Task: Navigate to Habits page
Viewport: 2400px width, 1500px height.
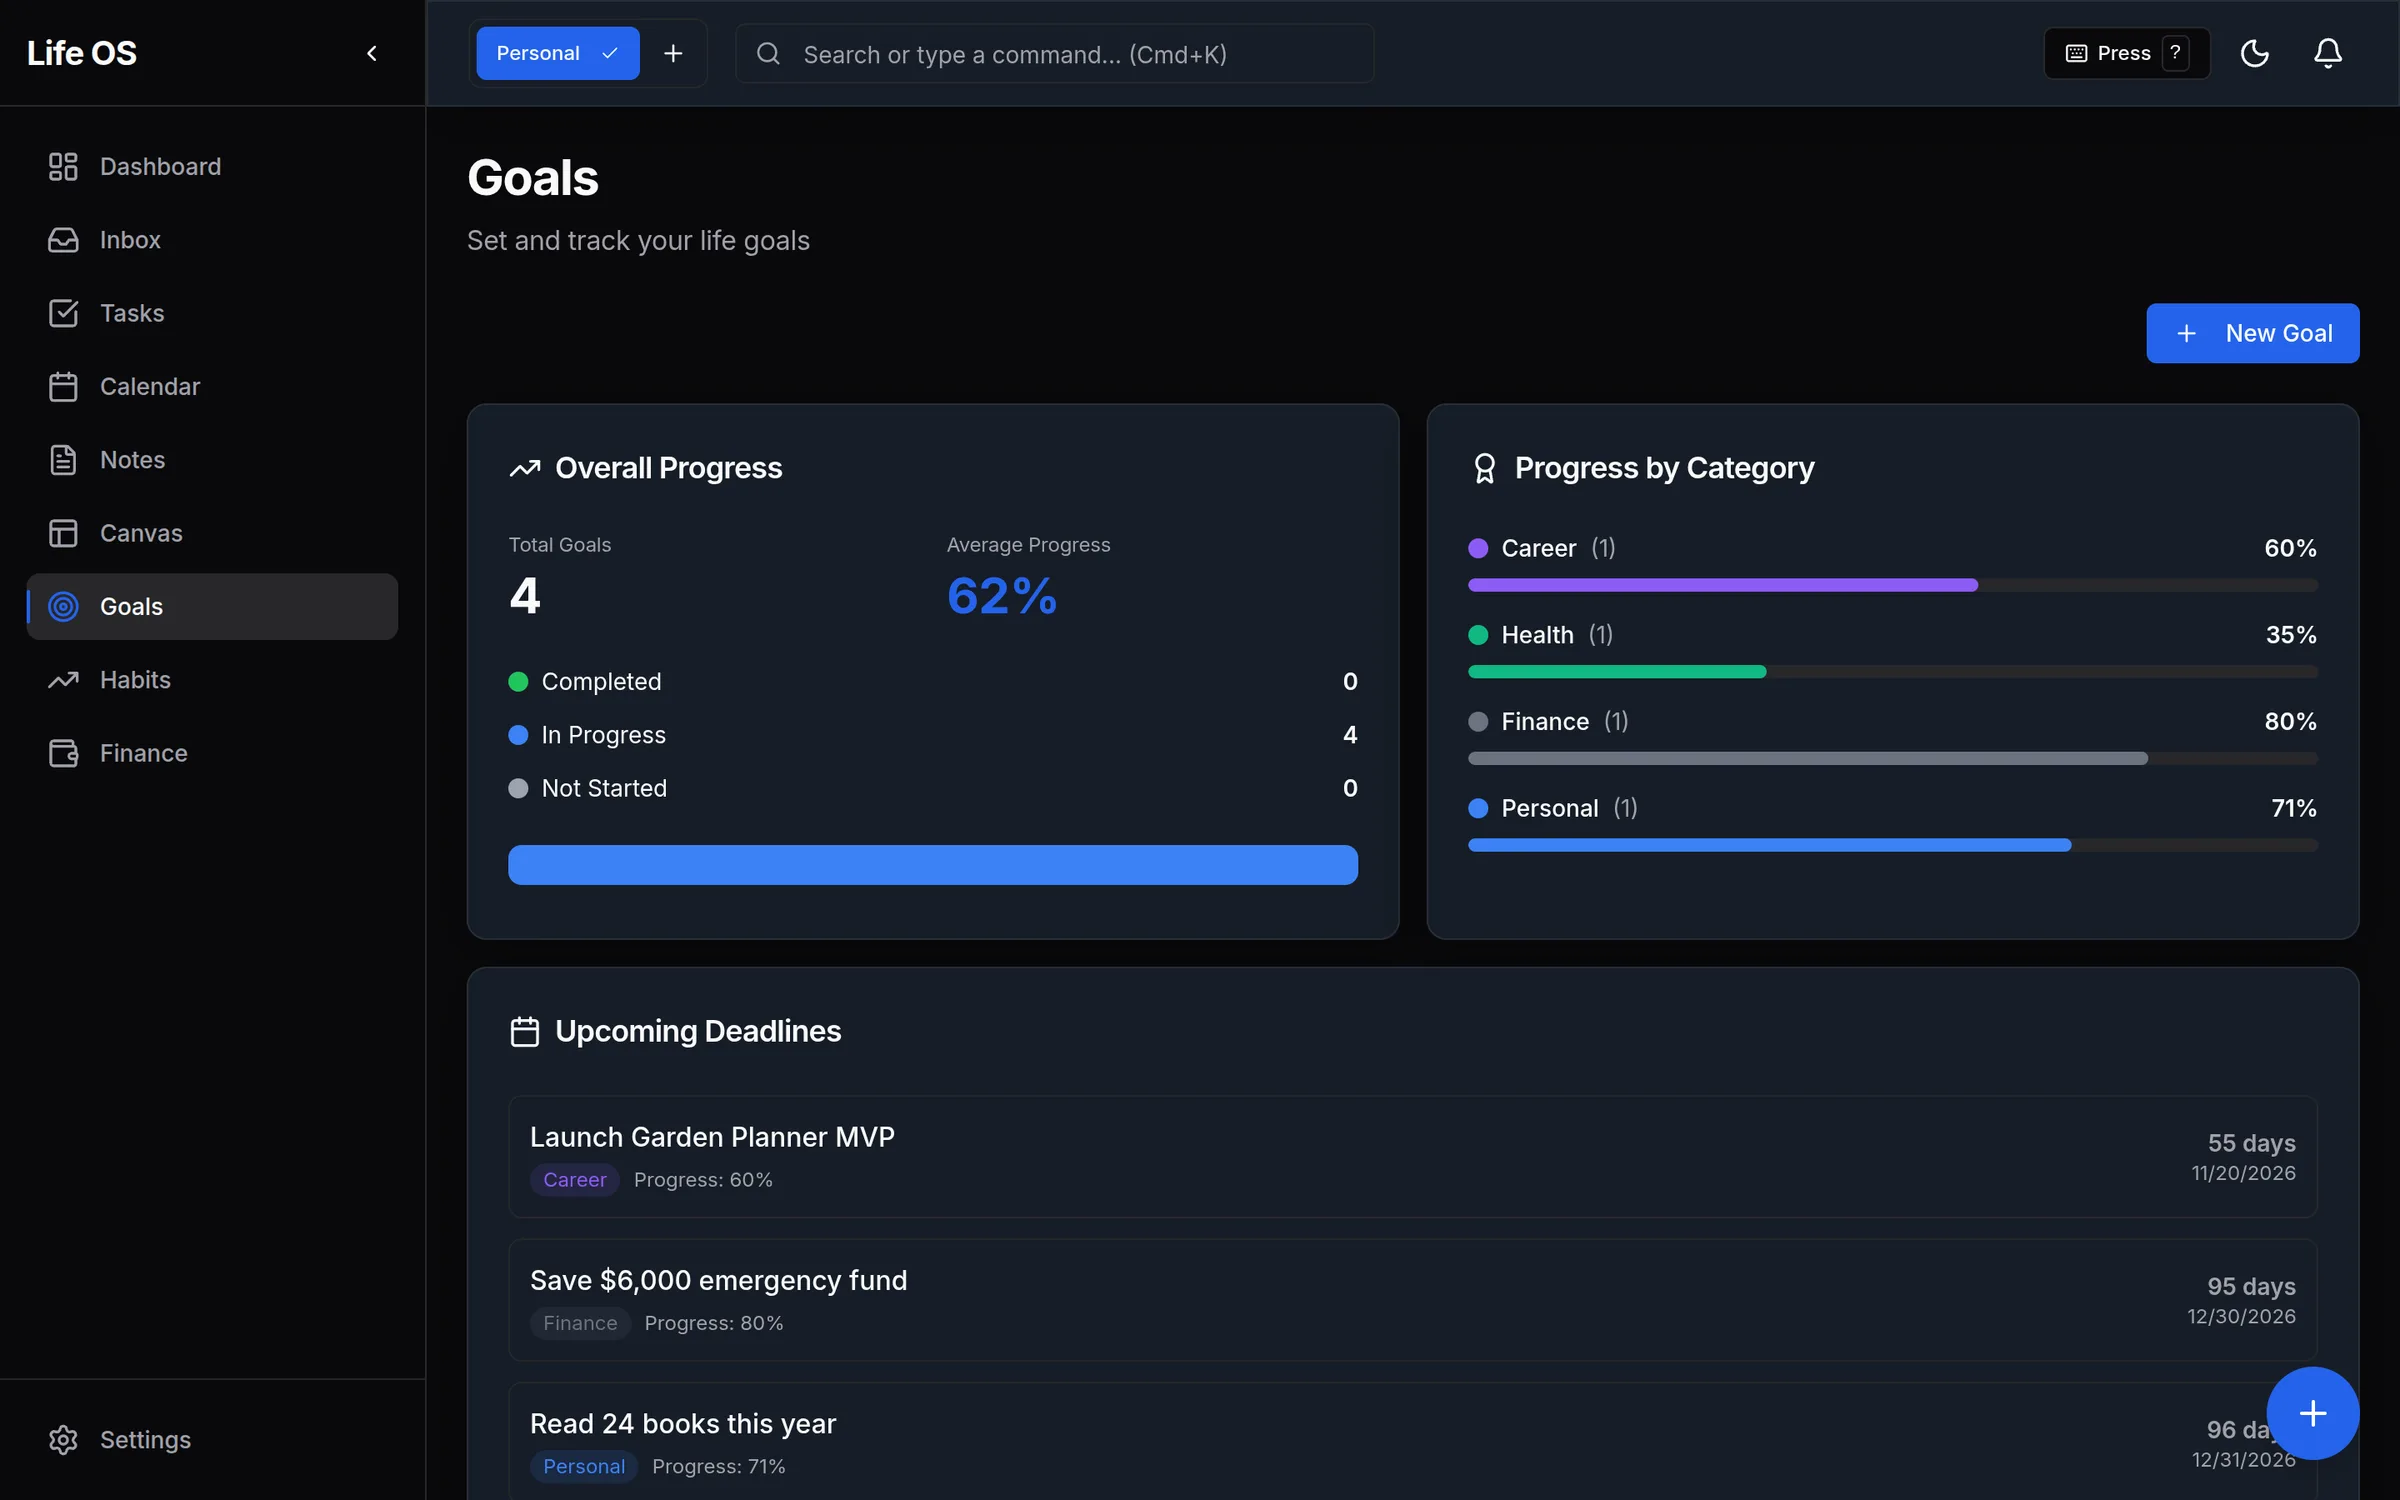Action: [x=212, y=680]
